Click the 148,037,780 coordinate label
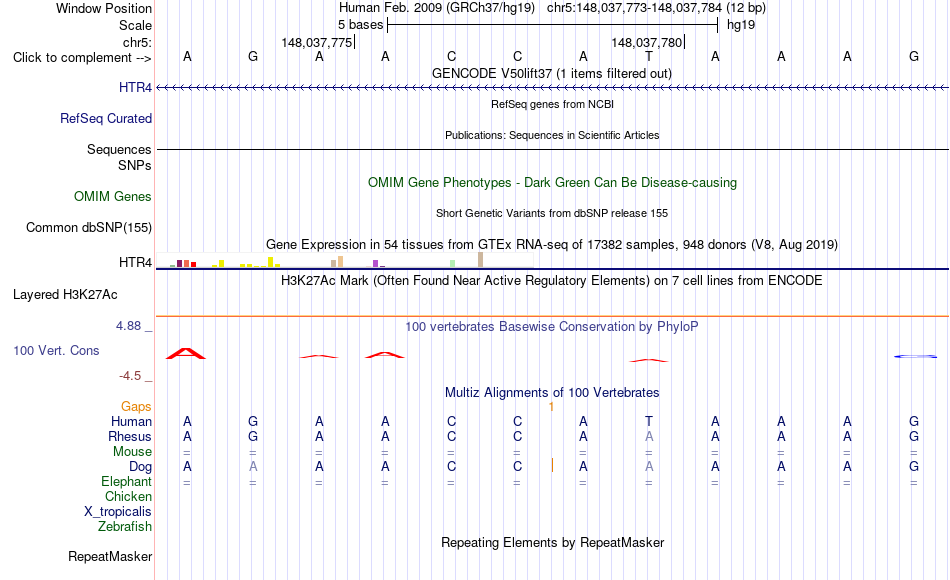The height and width of the screenshot is (580, 950). (x=647, y=42)
